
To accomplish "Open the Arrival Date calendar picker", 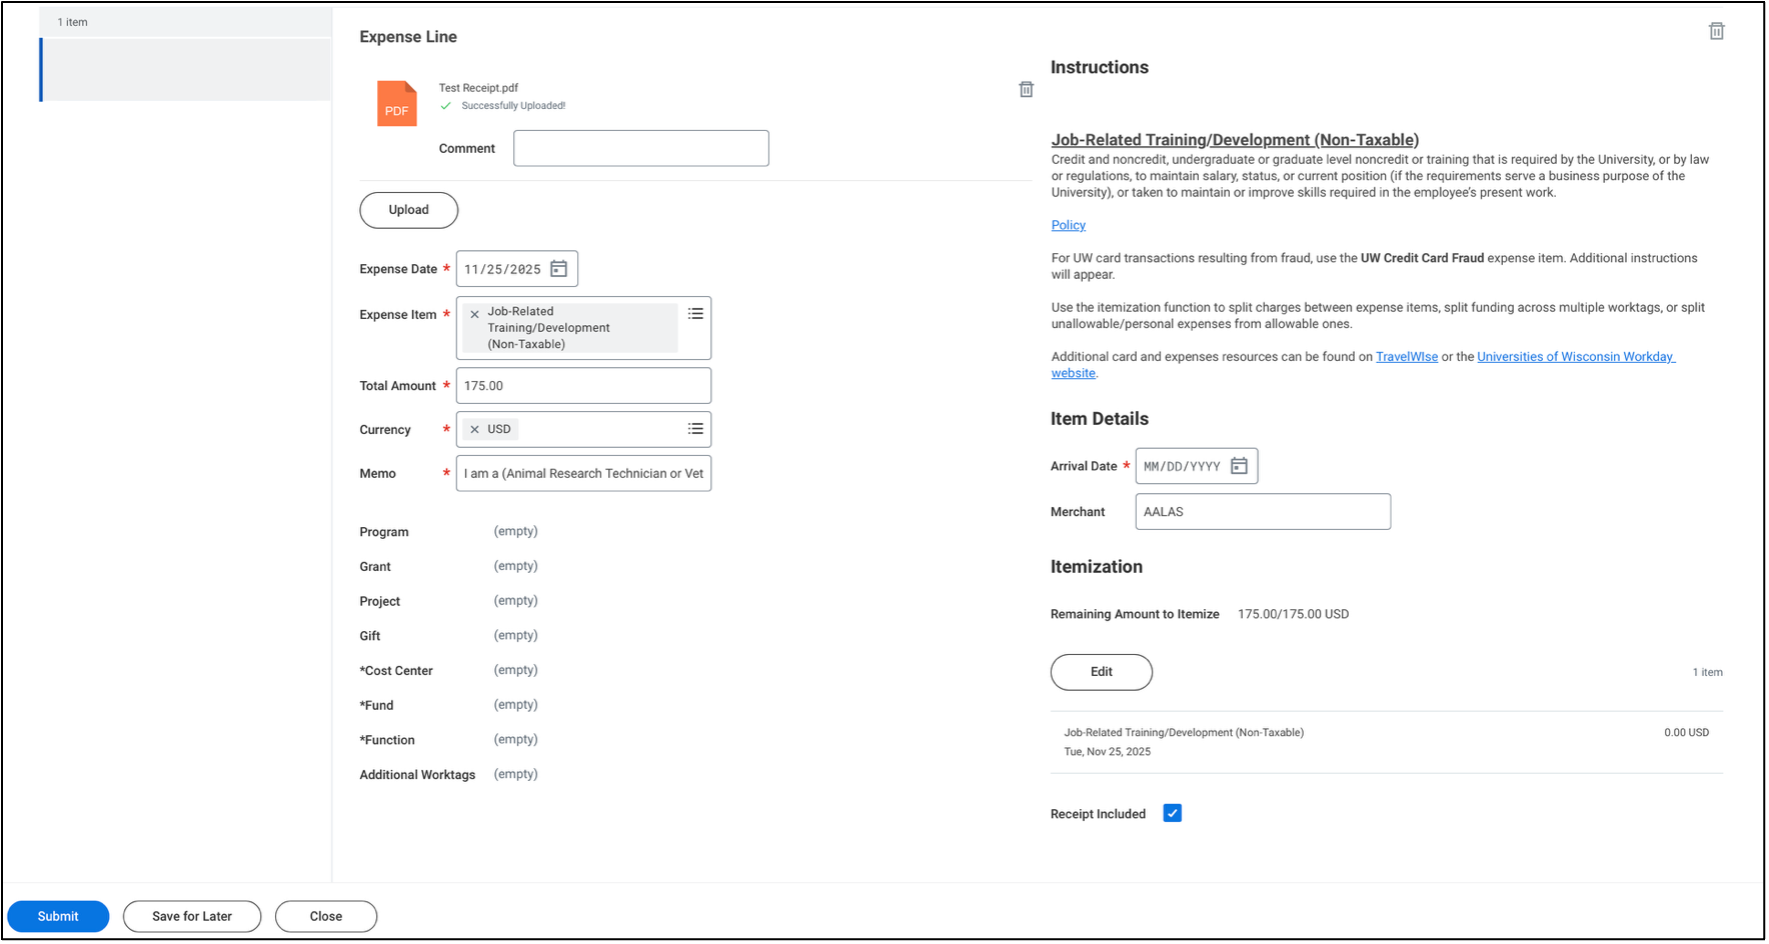I will (x=1238, y=466).
